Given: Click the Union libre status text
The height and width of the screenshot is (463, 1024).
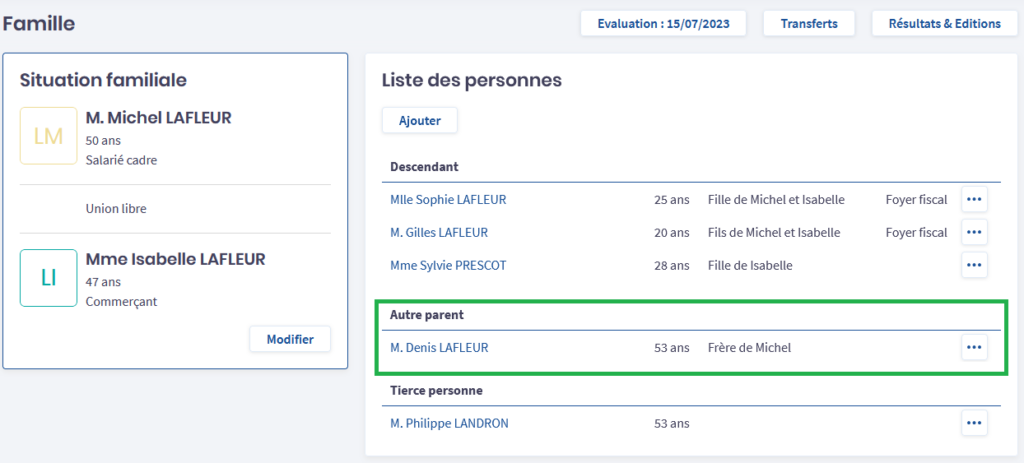Looking at the screenshot, I should 116,209.
